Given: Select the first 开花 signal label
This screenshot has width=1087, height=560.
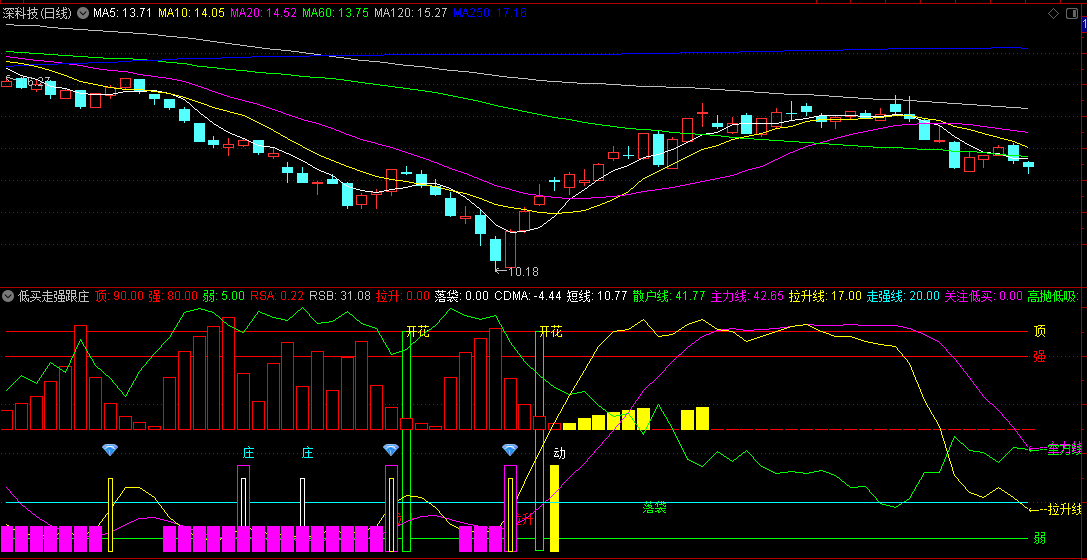Looking at the screenshot, I should (x=418, y=332).
